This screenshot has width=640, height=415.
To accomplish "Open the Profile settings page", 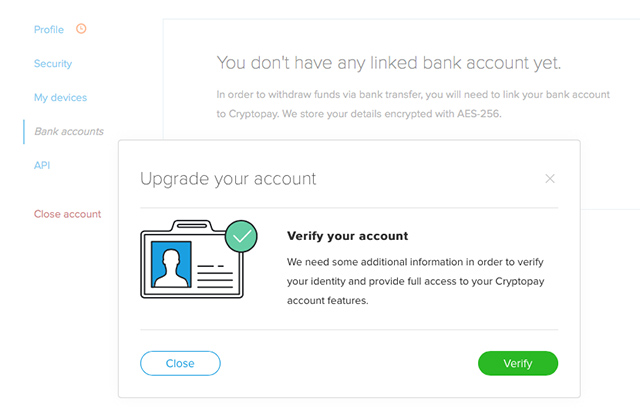I will [x=49, y=30].
